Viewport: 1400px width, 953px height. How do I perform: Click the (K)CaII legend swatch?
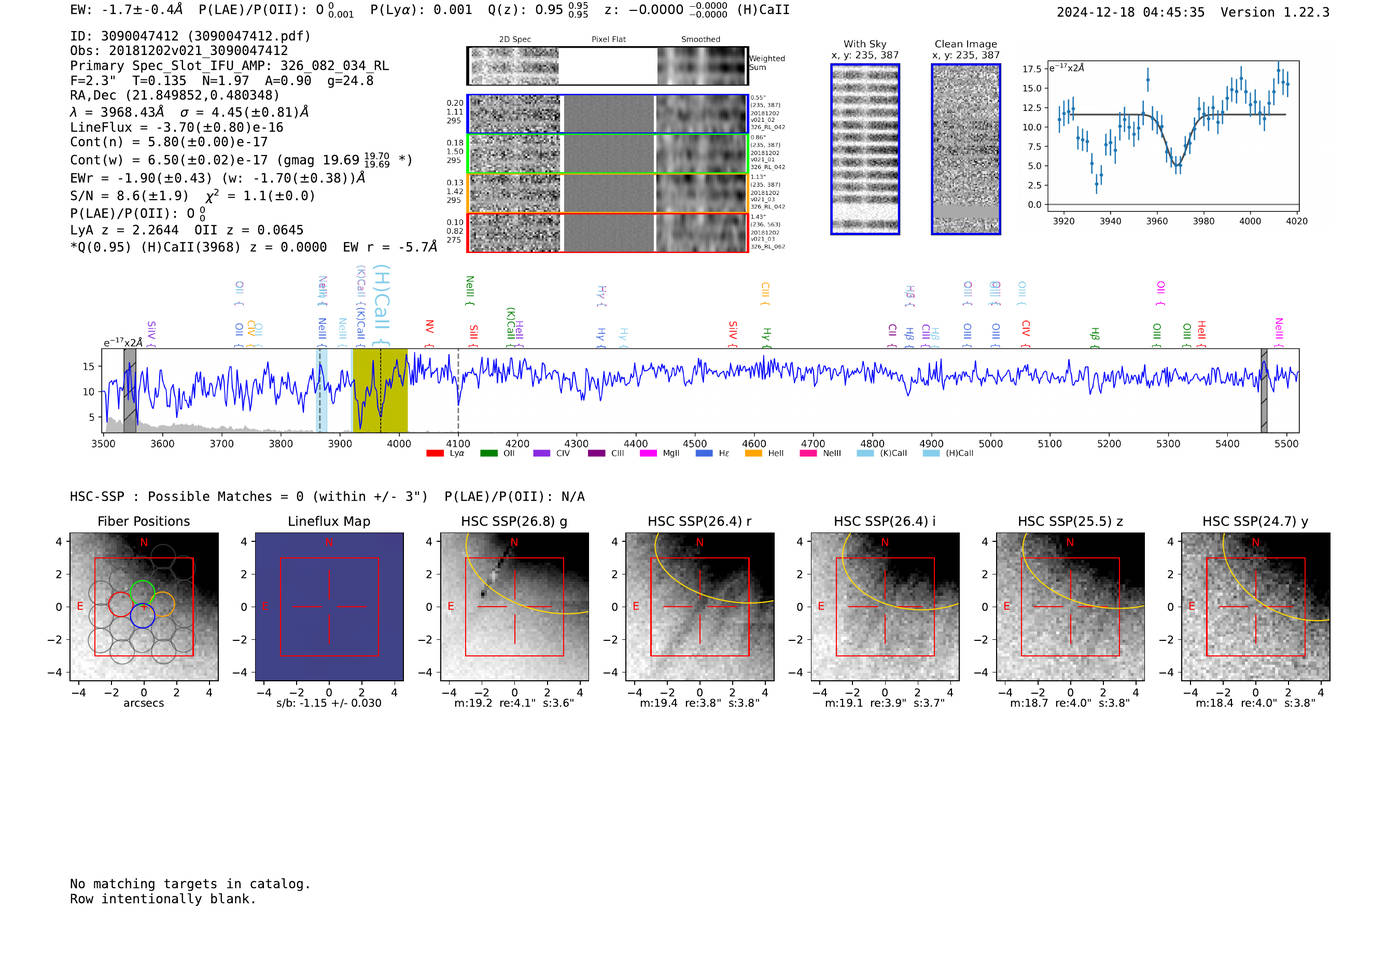[x=865, y=453]
